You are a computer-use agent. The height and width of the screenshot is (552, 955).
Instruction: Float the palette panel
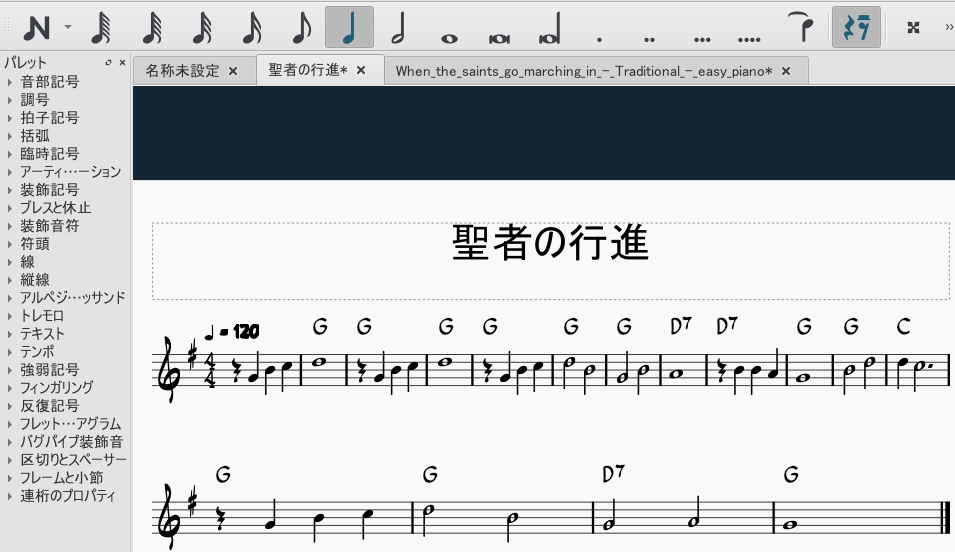[108, 62]
